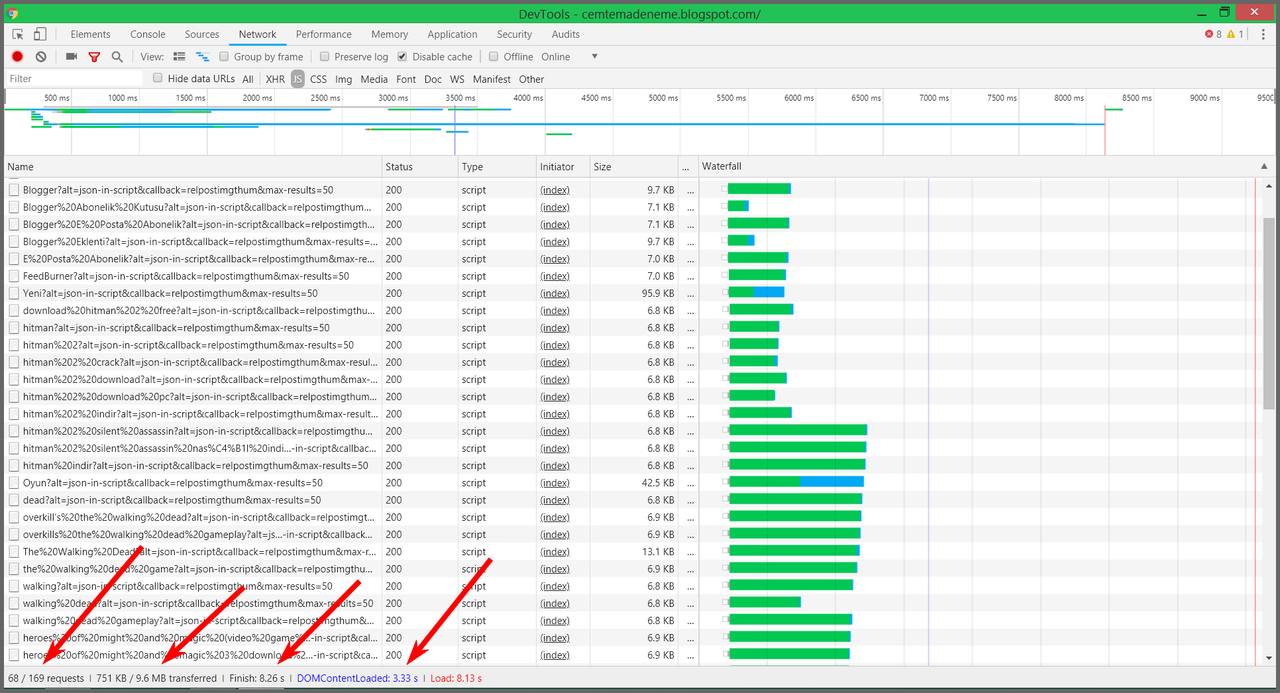This screenshot has width=1280, height=693.
Task: Open the Console tab
Action: coord(148,34)
